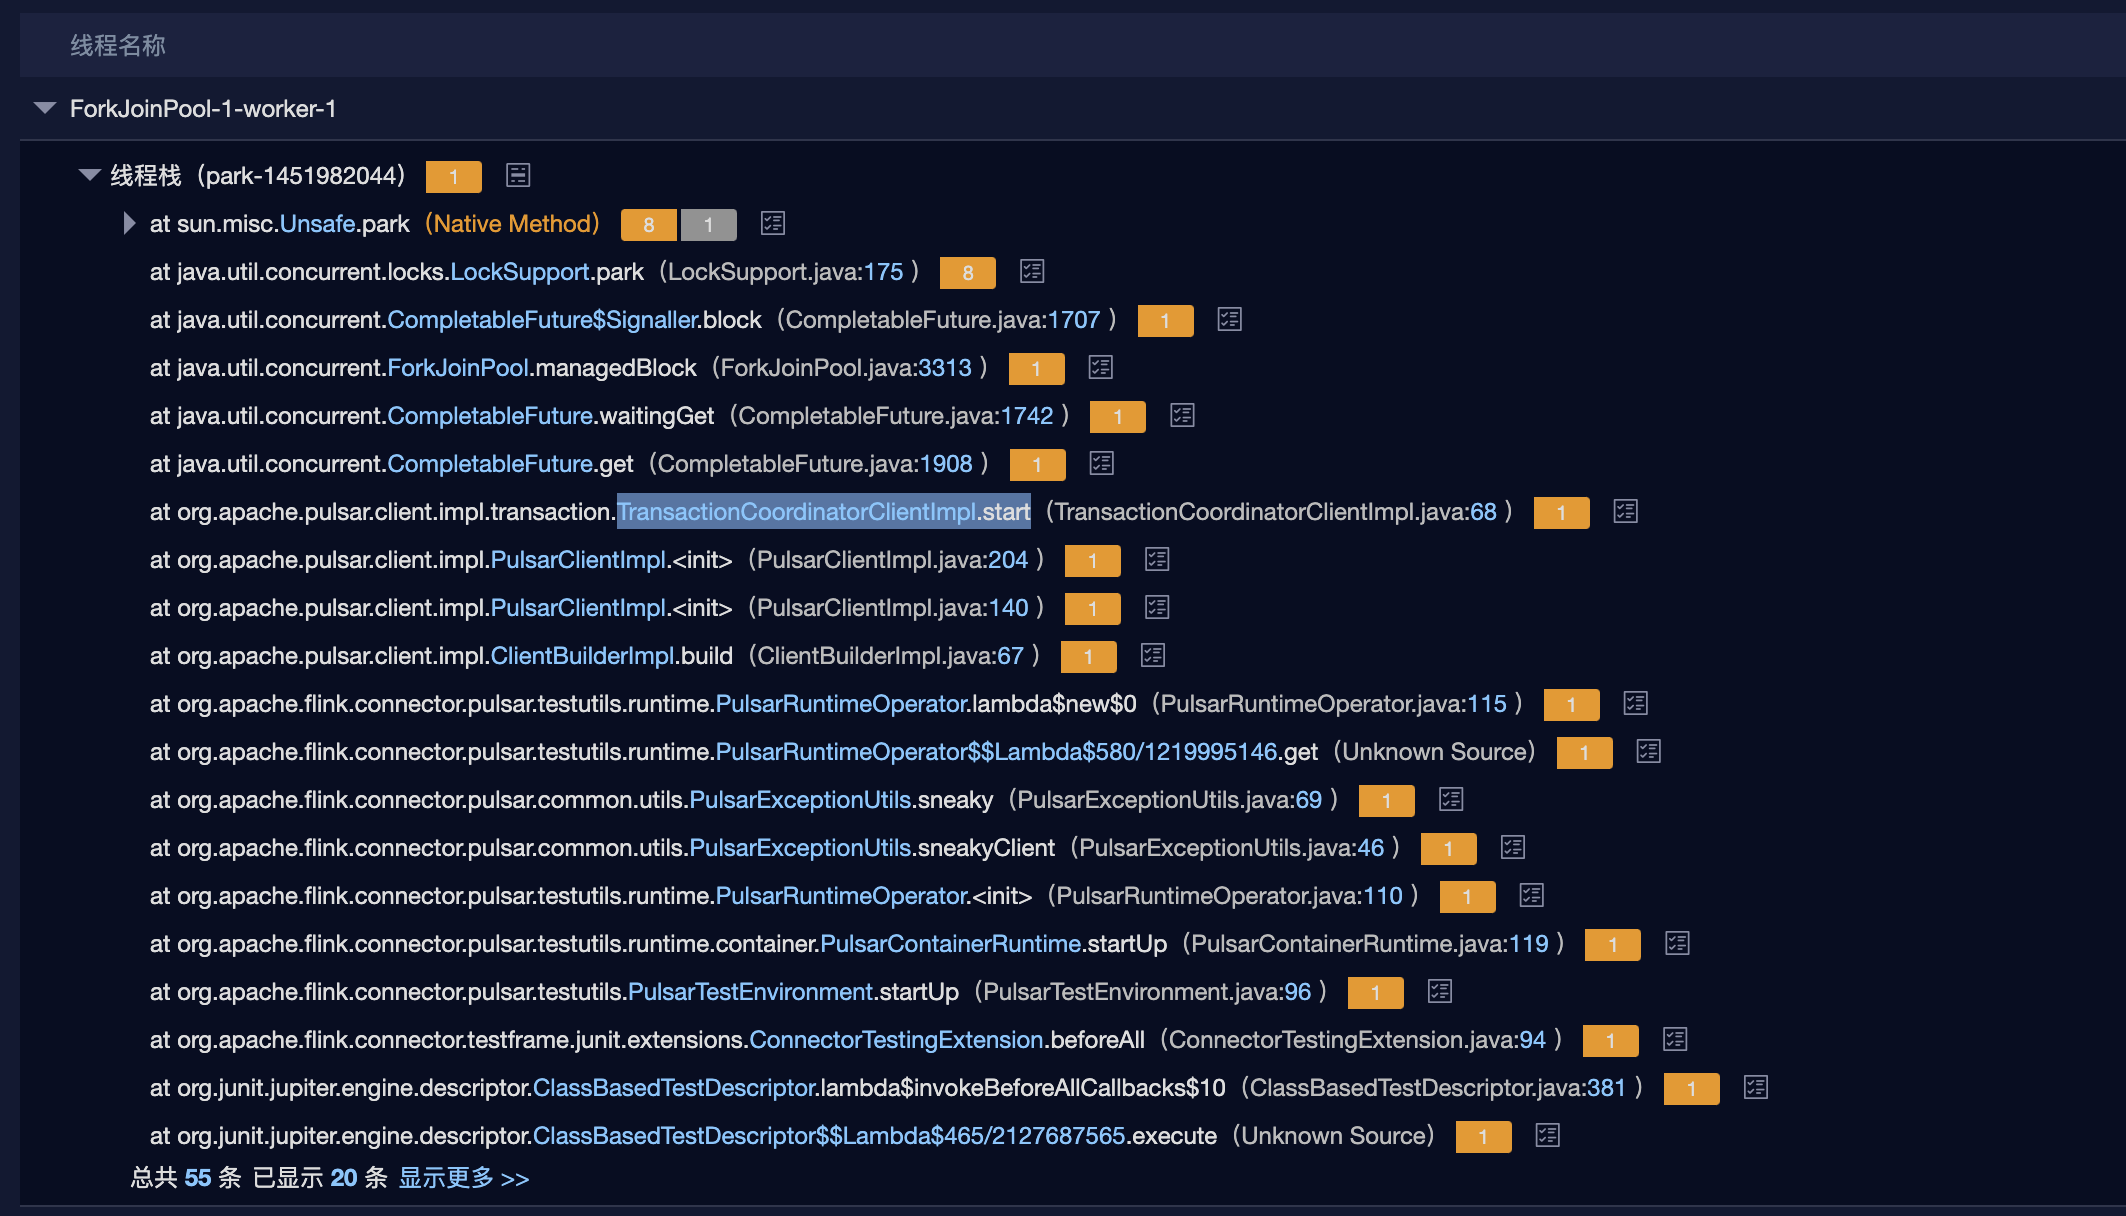Open the document icon beside 线程栈 header

point(518,175)
